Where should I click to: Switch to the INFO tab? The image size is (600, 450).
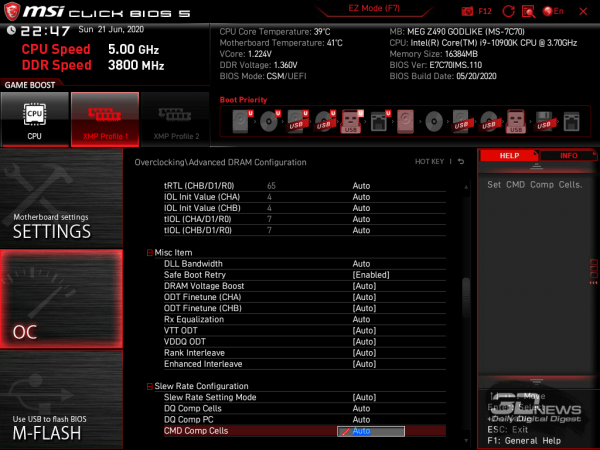[568, 157]
